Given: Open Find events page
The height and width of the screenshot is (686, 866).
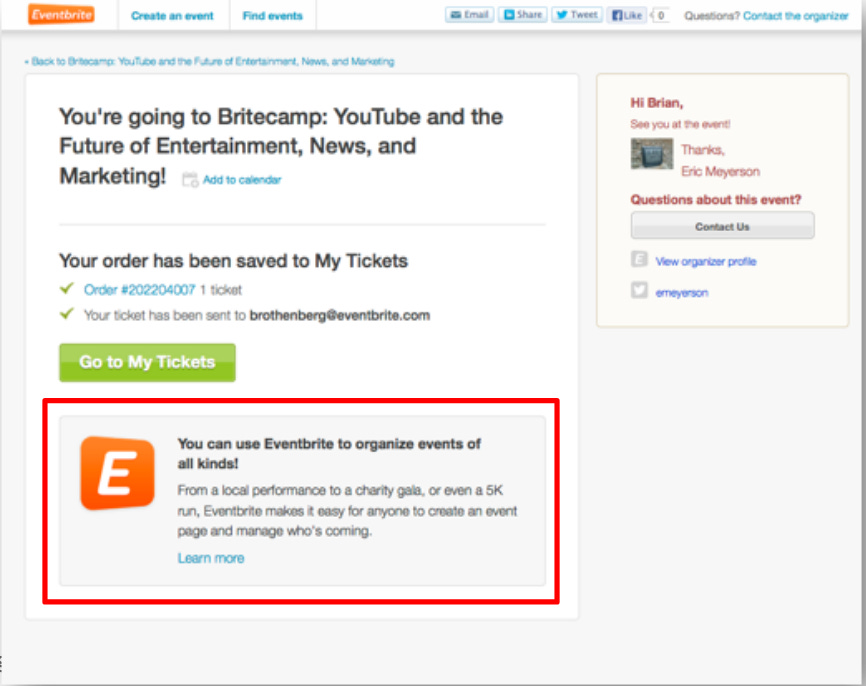Looking at the screenshot, I should 273,16.
